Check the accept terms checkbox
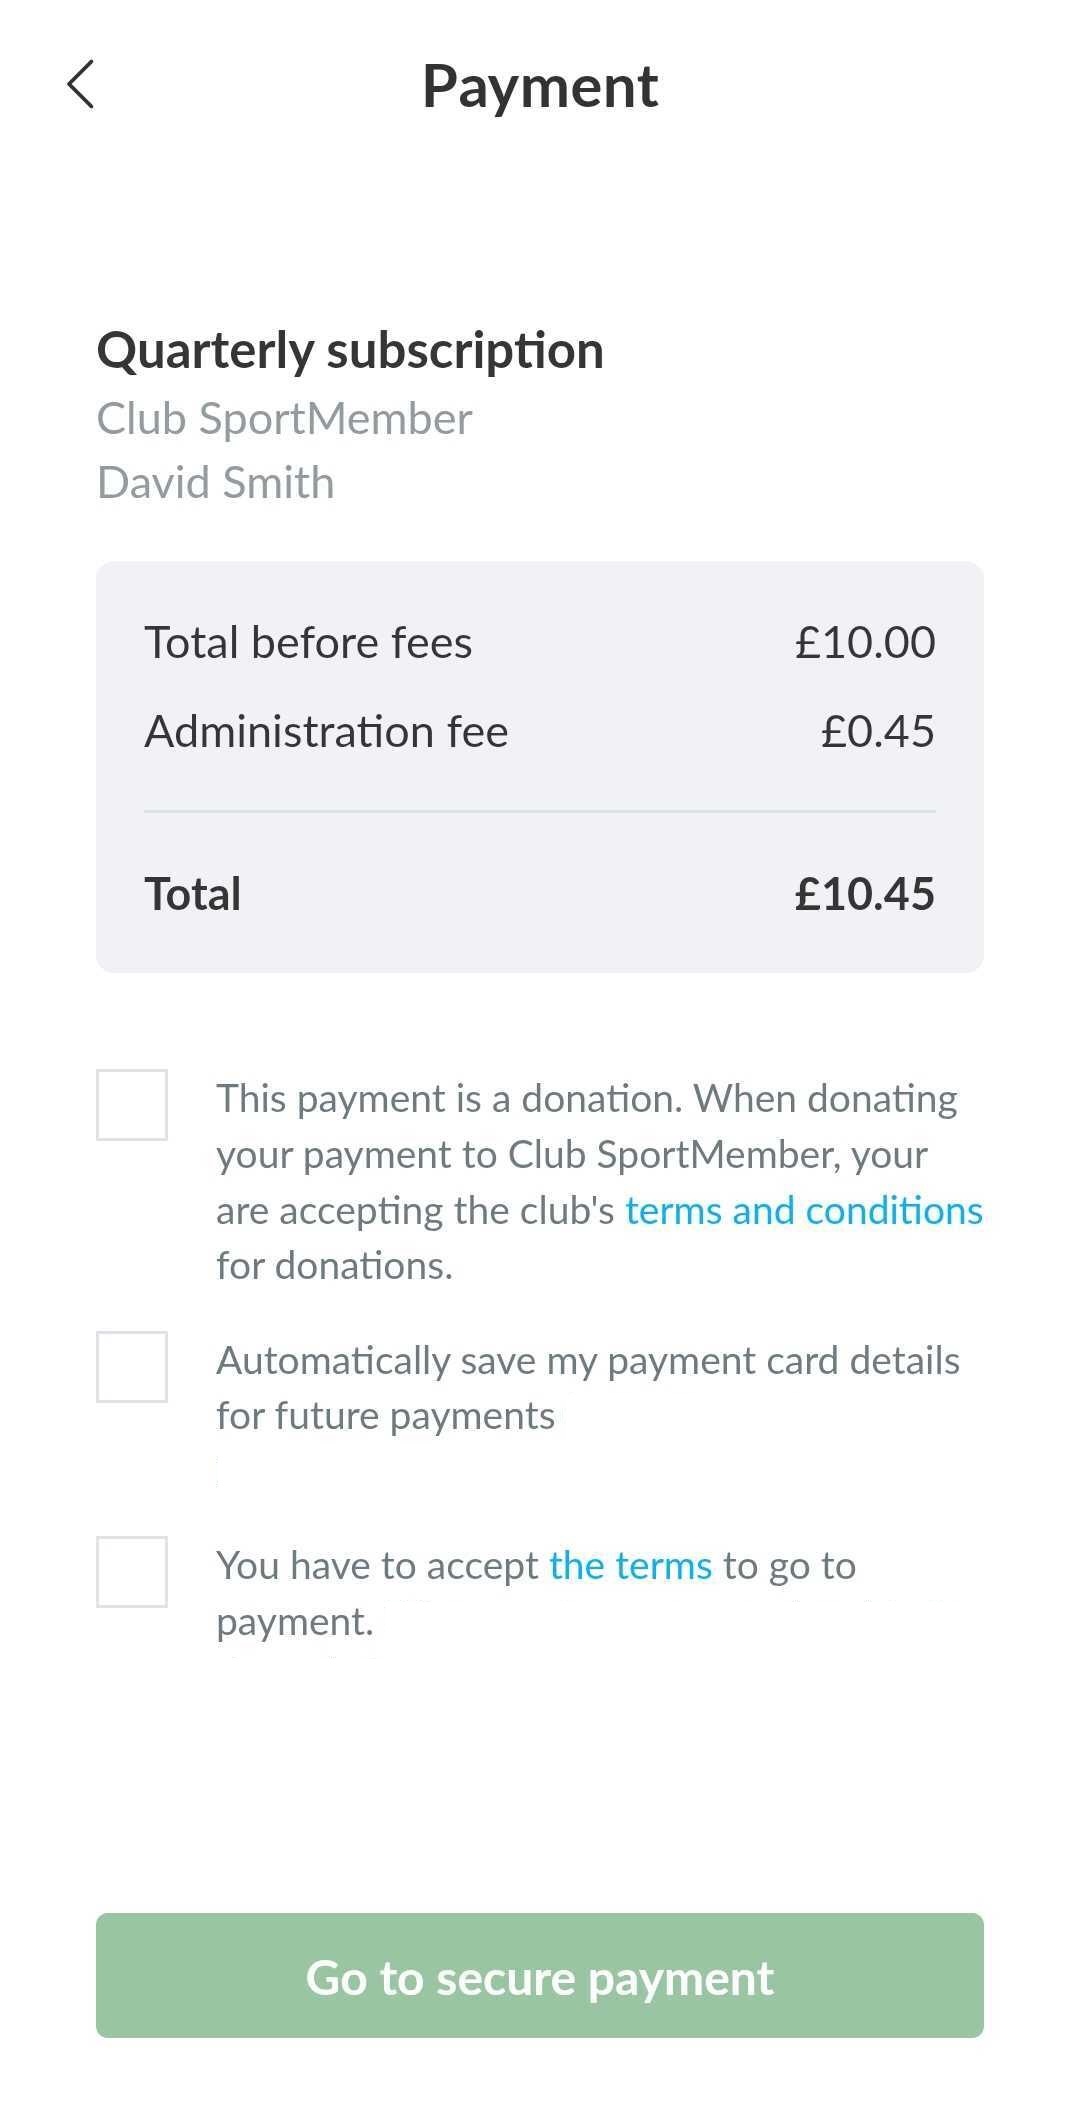Viewport: 1080px width, 2115px height. [132, 1572]
